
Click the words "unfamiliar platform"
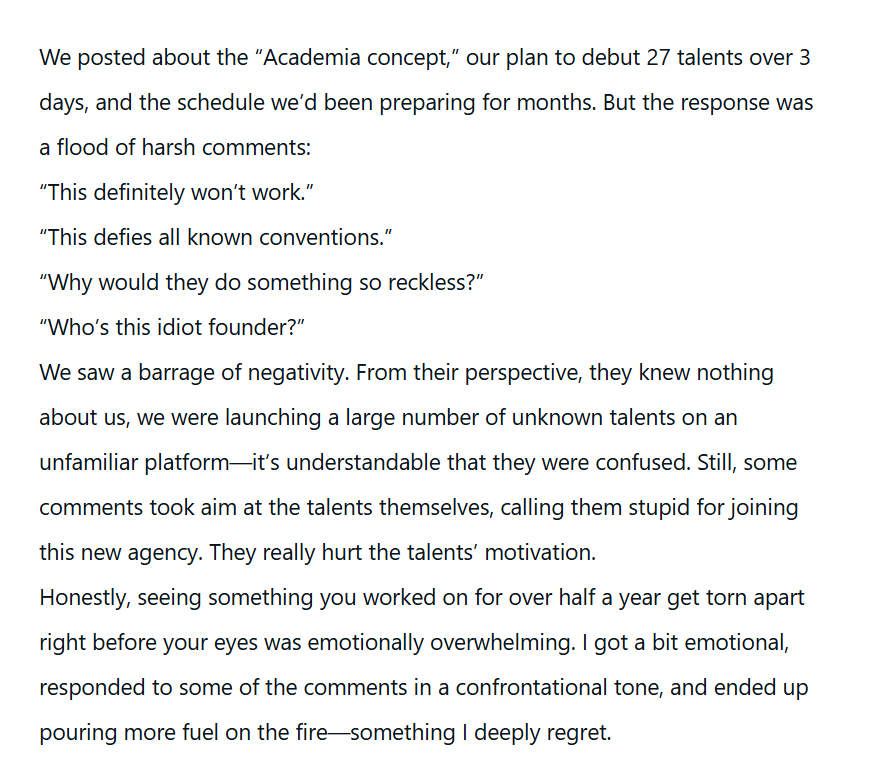click(134, 463)
